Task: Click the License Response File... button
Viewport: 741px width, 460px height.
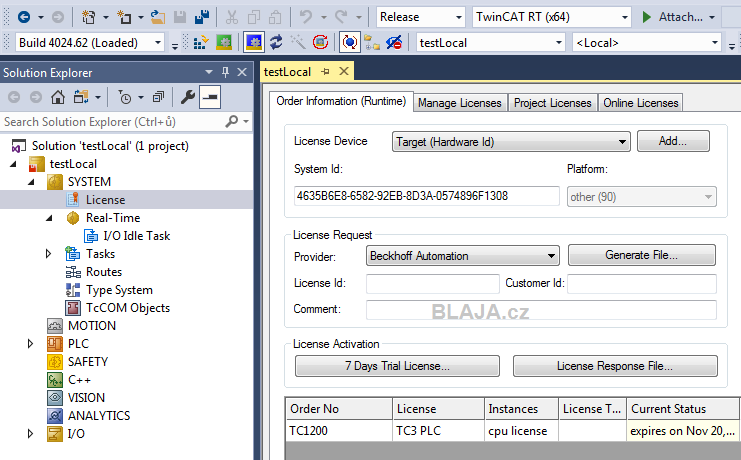Action: click(615, 366)
